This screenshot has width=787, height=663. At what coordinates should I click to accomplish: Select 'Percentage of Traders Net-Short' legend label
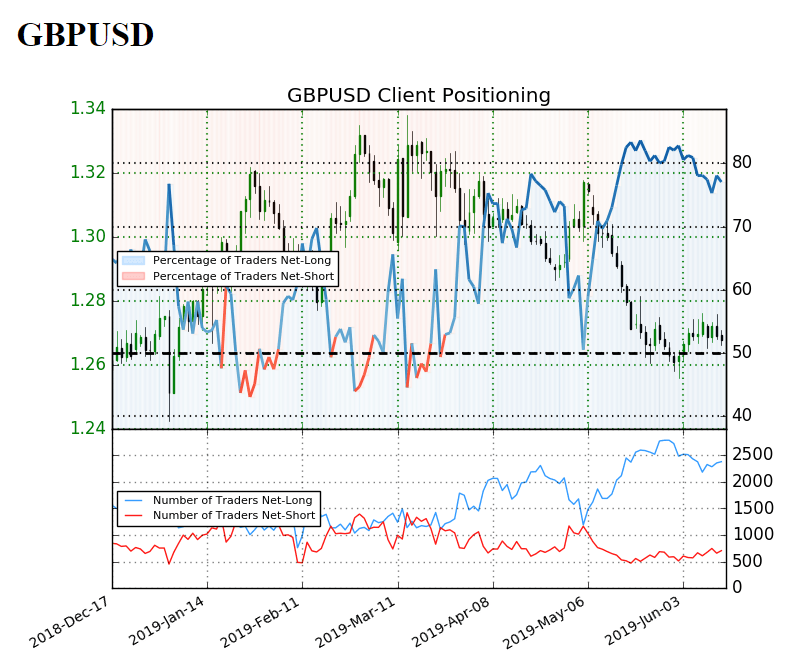243,275
